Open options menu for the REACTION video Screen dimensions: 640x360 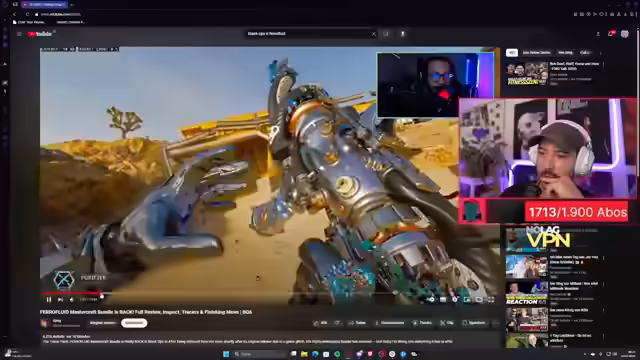tap(603, 284)
